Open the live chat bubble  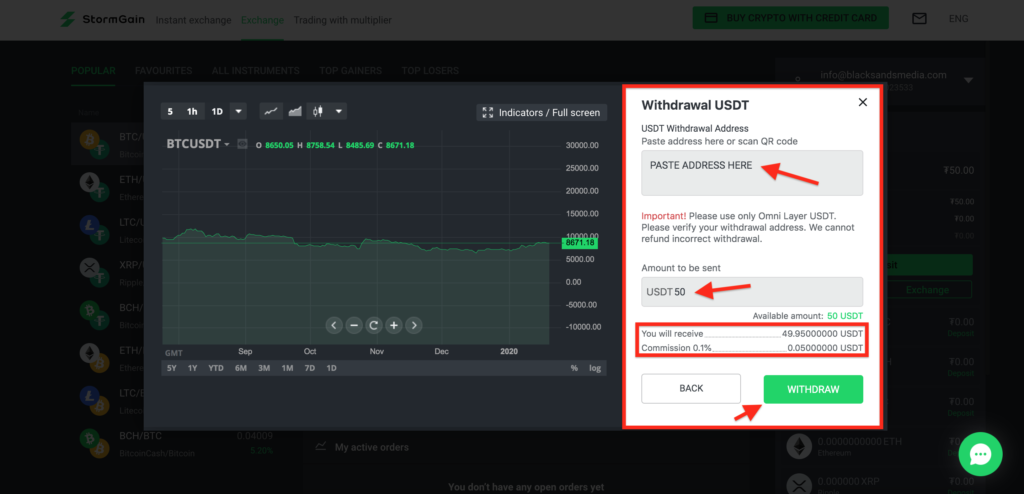coord(981,454)
